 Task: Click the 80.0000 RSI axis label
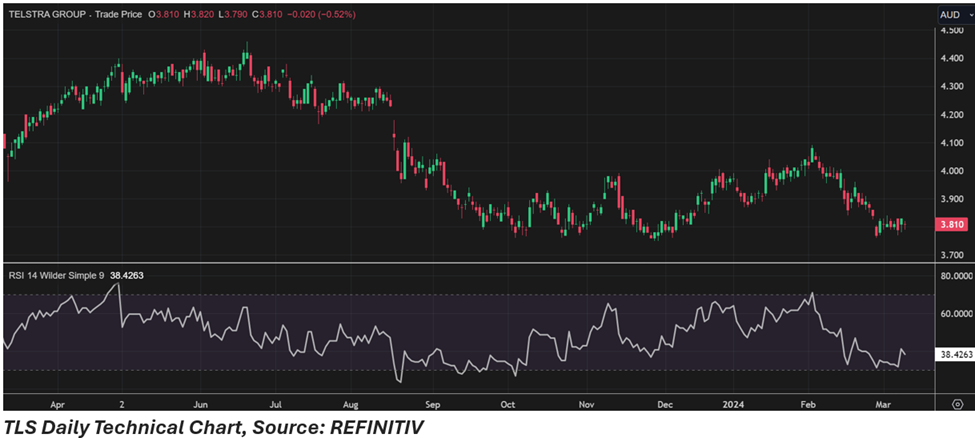[x=956, y=276]
